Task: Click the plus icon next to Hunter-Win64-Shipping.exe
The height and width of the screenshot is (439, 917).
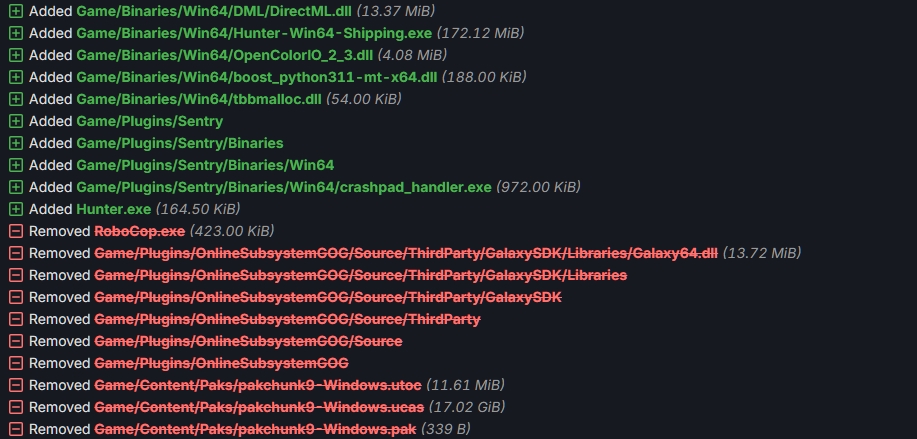Action: 16,33
